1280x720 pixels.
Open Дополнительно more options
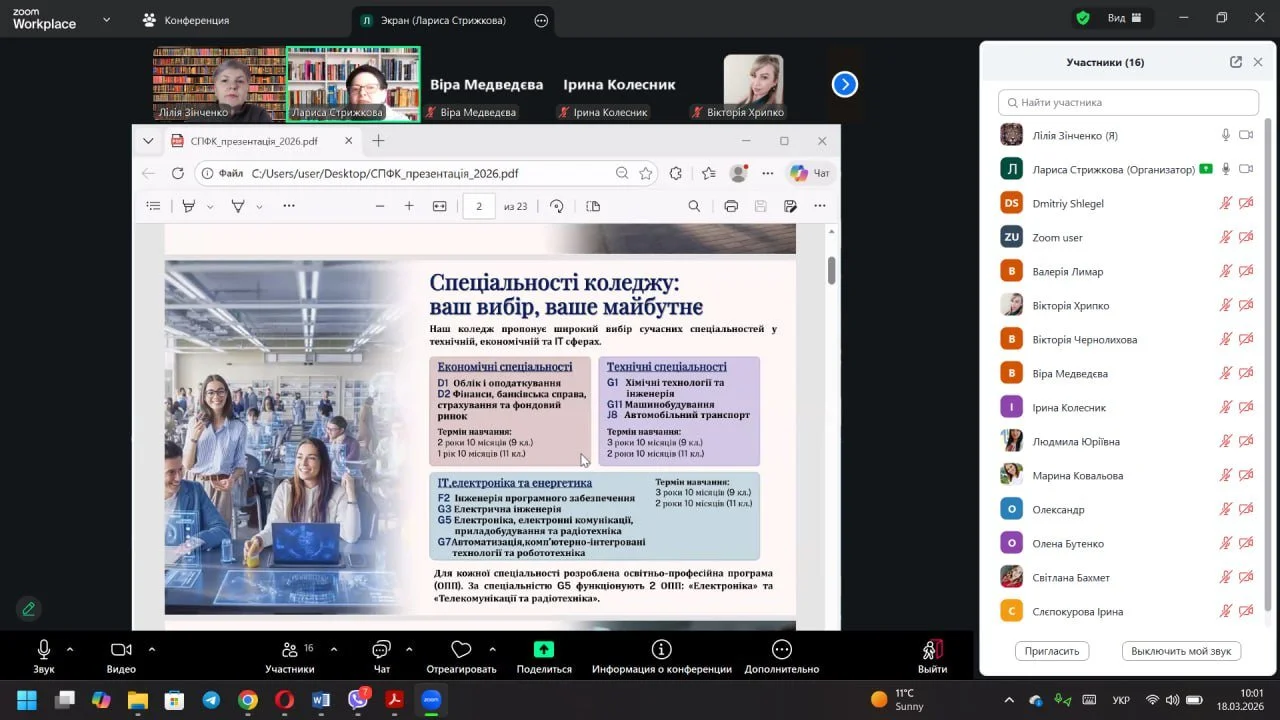point(782,656)
